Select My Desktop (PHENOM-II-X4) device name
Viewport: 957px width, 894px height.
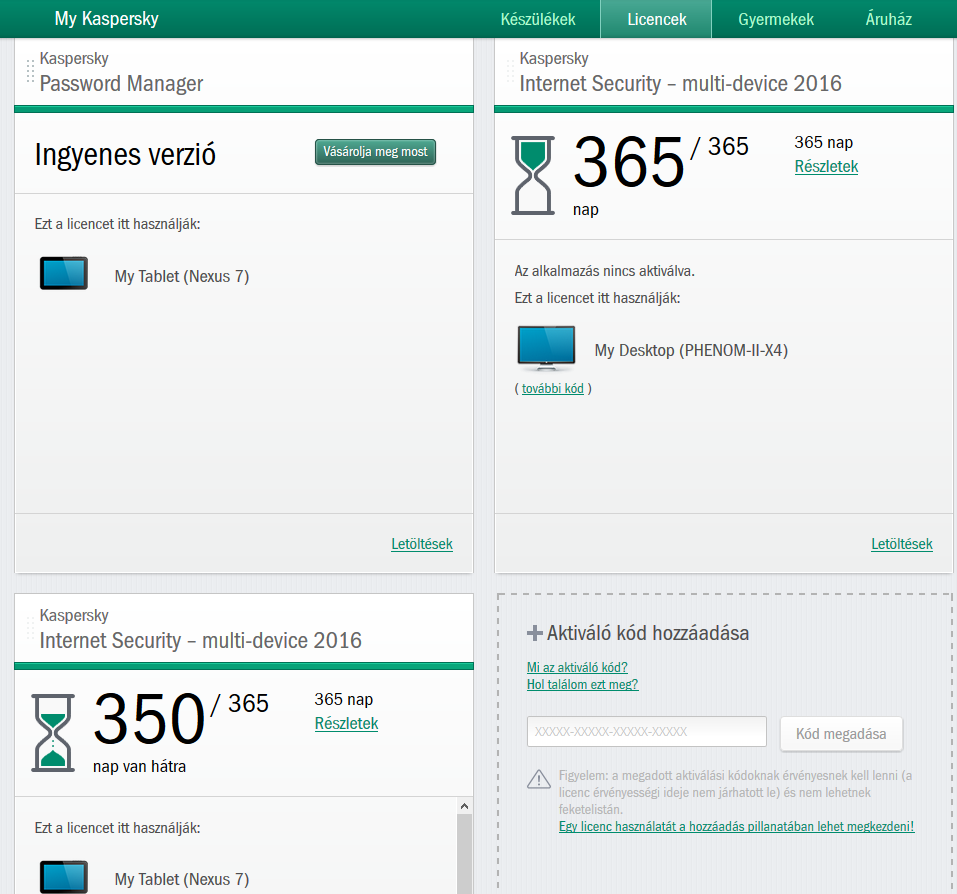tap(692, 350)
